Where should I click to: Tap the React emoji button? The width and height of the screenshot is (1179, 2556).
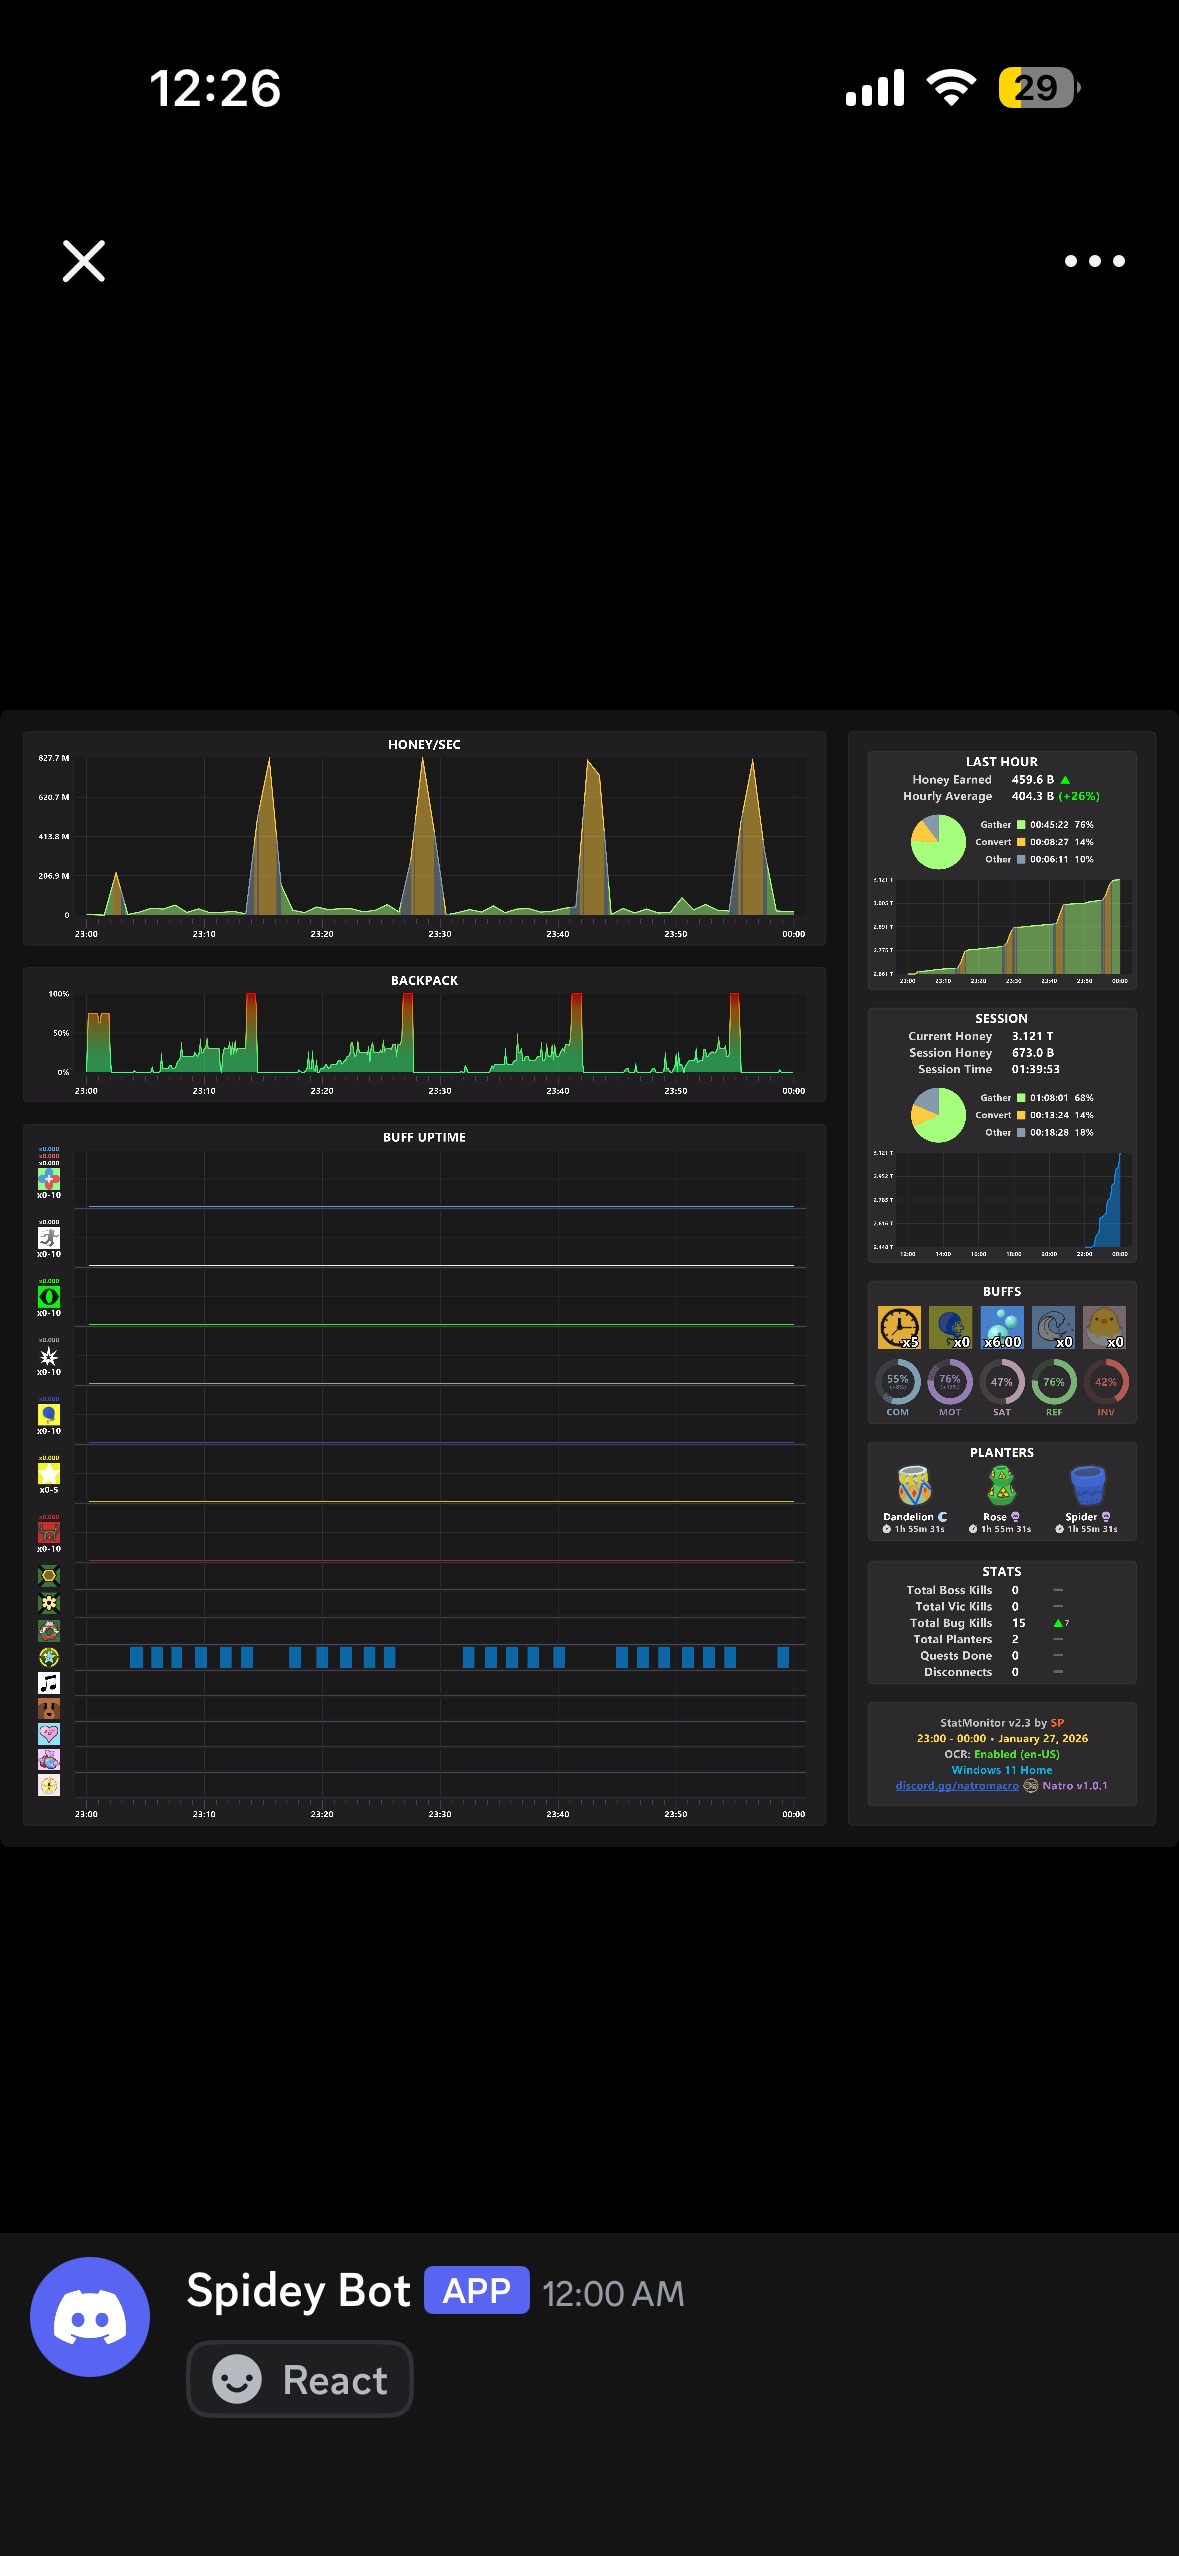(300, 2379)
